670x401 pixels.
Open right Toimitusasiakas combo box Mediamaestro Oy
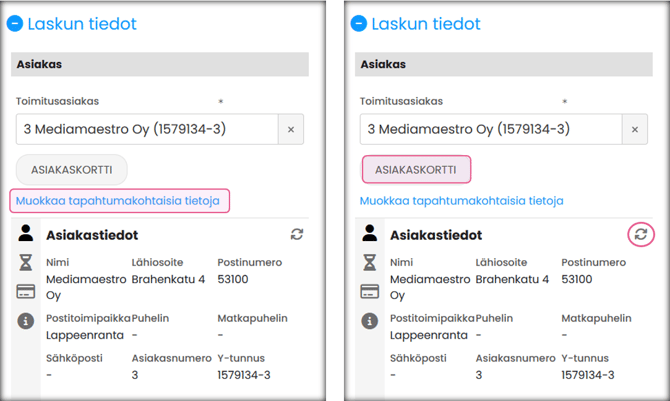click(x=489, y=129)
